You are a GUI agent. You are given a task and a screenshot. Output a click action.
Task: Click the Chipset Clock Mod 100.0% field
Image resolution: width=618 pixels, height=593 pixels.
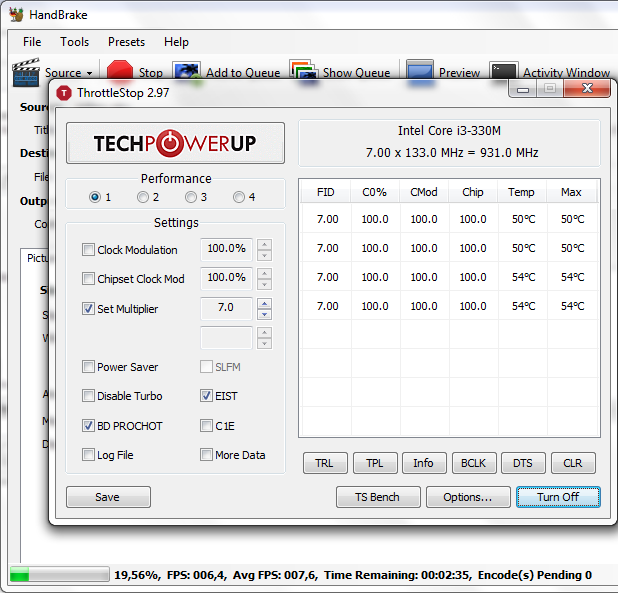point(226,278)
